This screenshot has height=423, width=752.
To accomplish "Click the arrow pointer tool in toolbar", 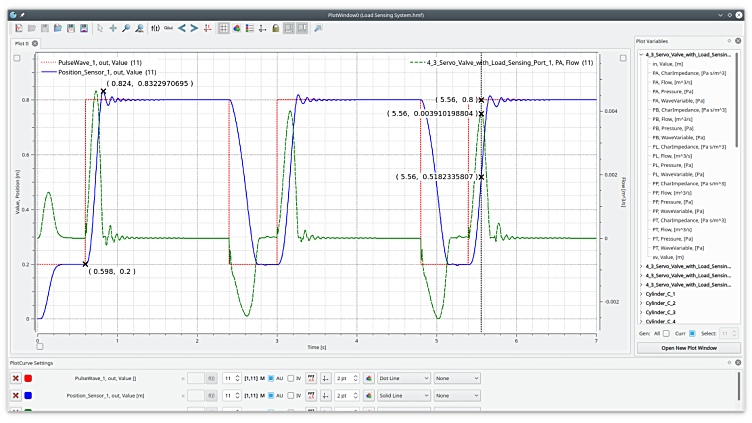I will (x=99, y=28).
